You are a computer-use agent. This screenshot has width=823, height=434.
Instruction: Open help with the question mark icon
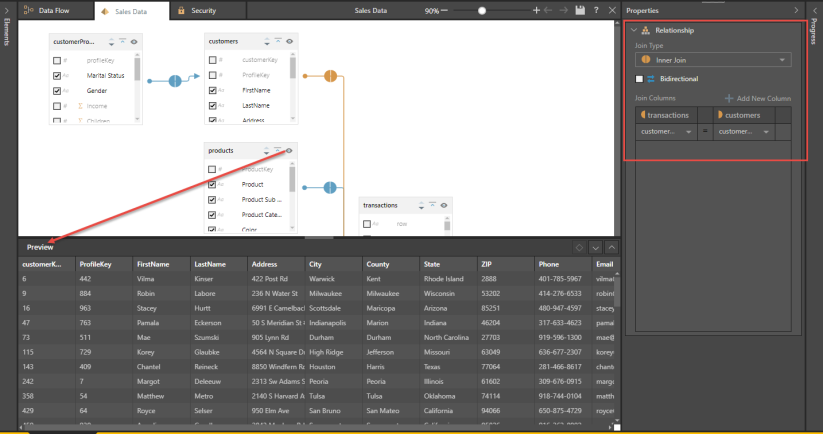pos(596,10)
